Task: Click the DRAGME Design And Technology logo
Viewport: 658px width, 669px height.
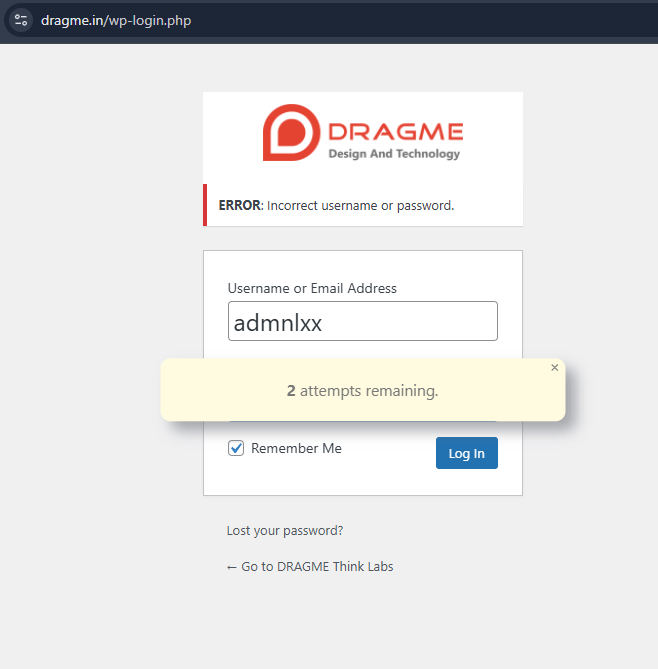Action: [x=363, y=133]
